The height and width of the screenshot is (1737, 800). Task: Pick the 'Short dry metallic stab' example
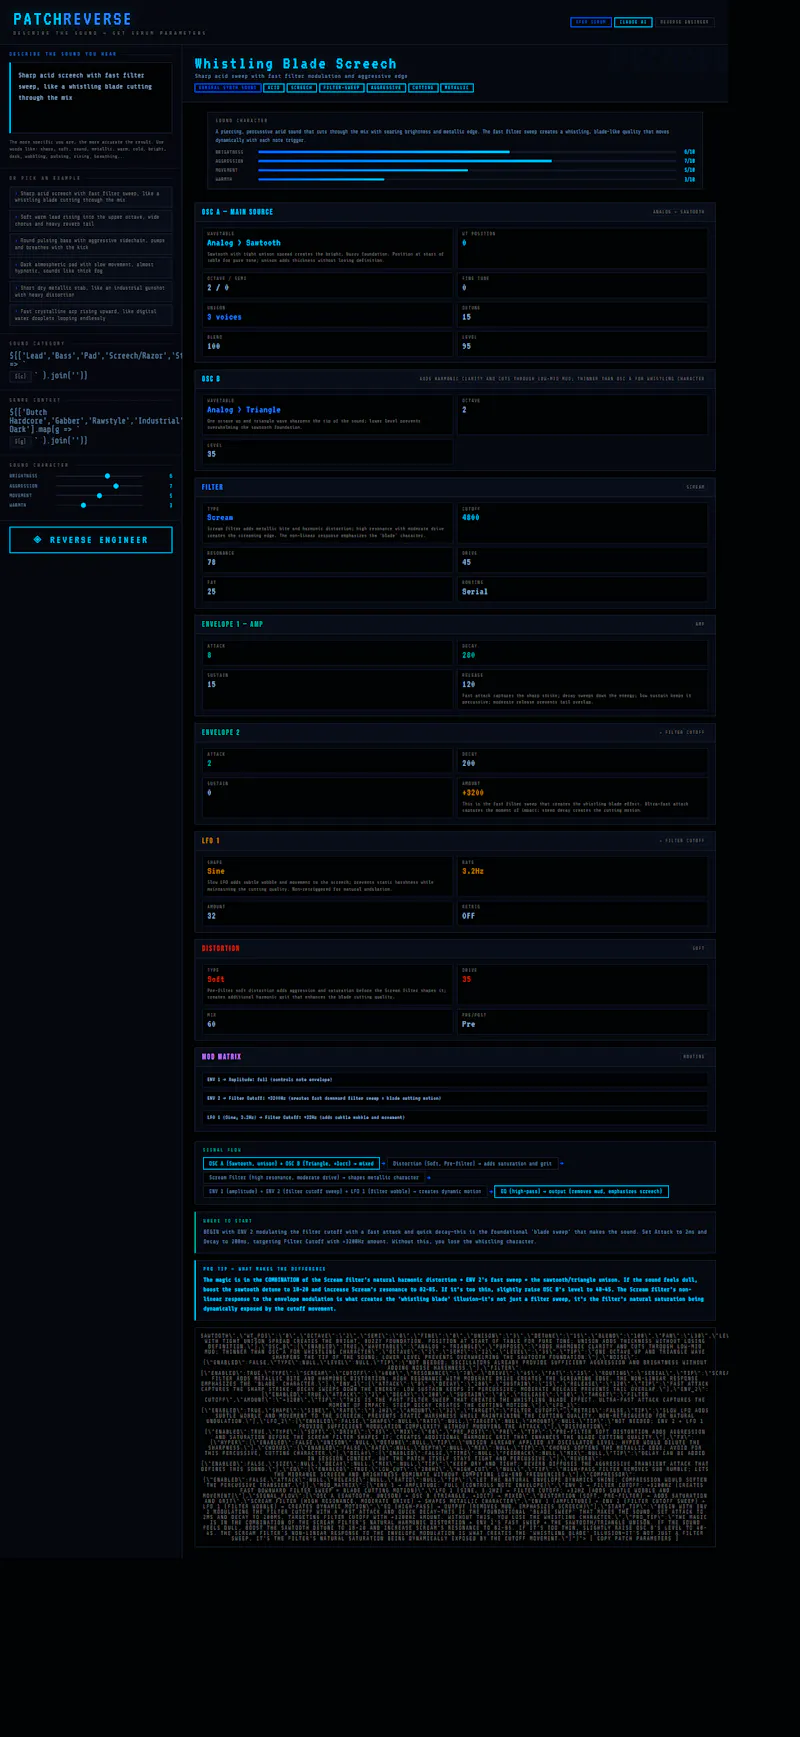point(91,291)
